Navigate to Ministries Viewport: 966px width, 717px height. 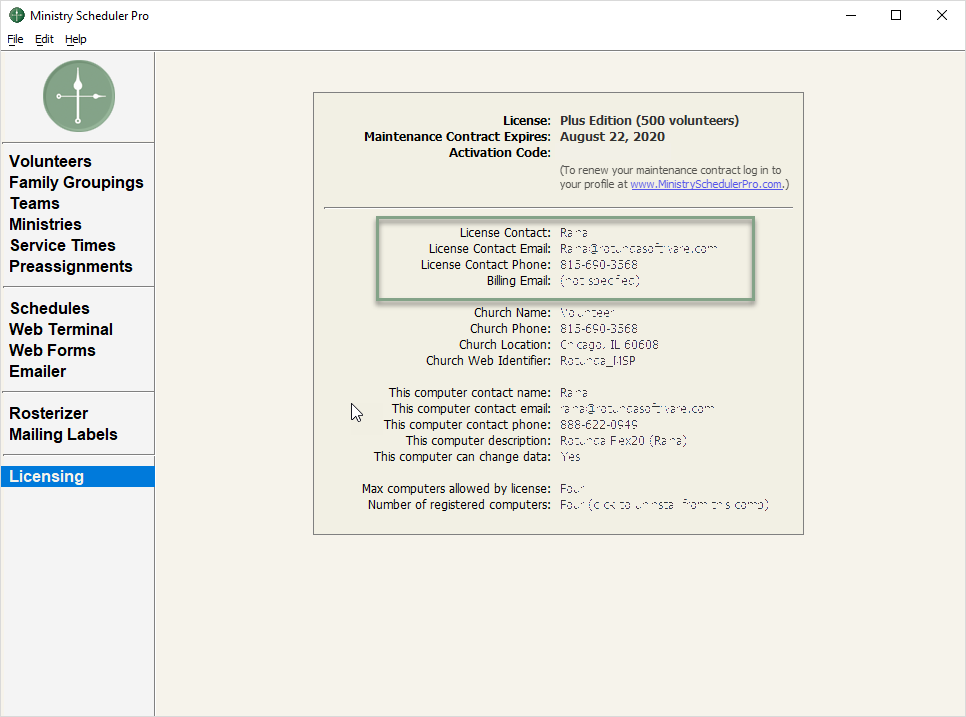[x=45, y=224]
